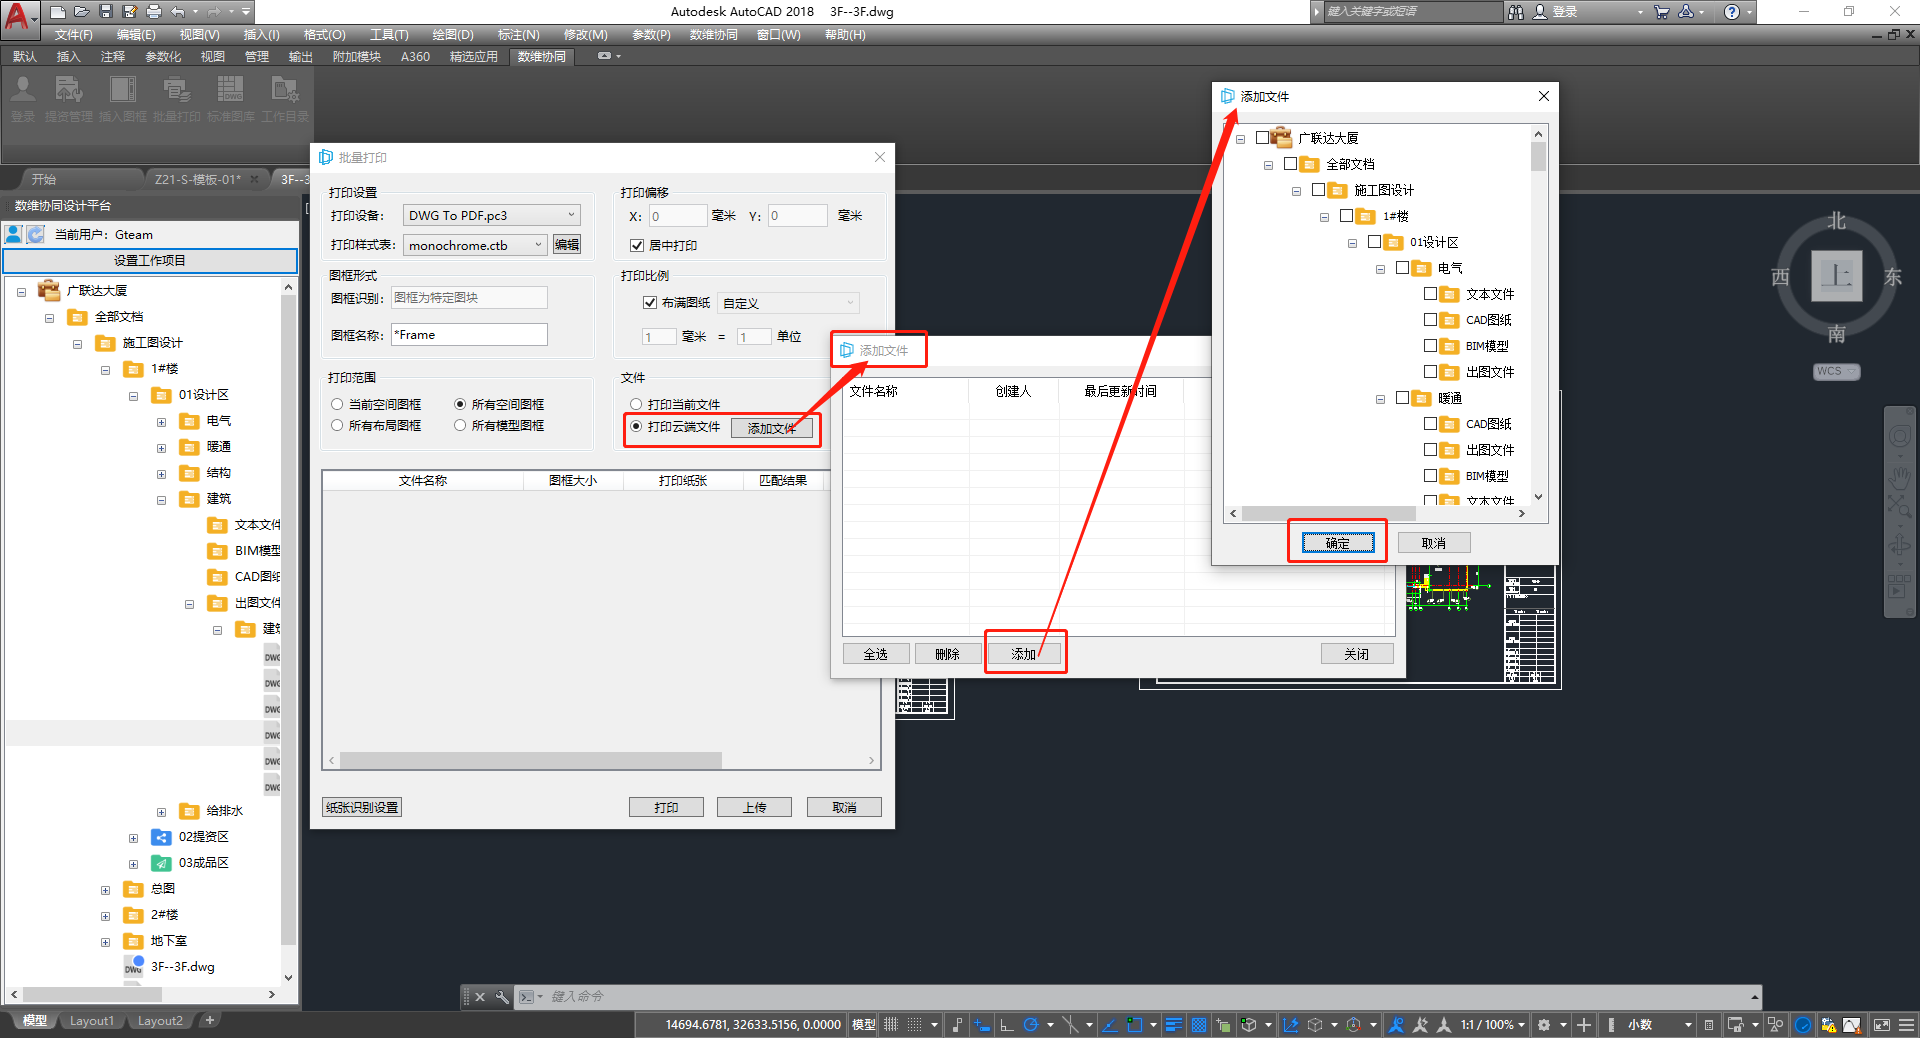Viewport: 1920px width, 1038px height.
Task: Select 所有模型图框 radio button
Action: (460, 425)
